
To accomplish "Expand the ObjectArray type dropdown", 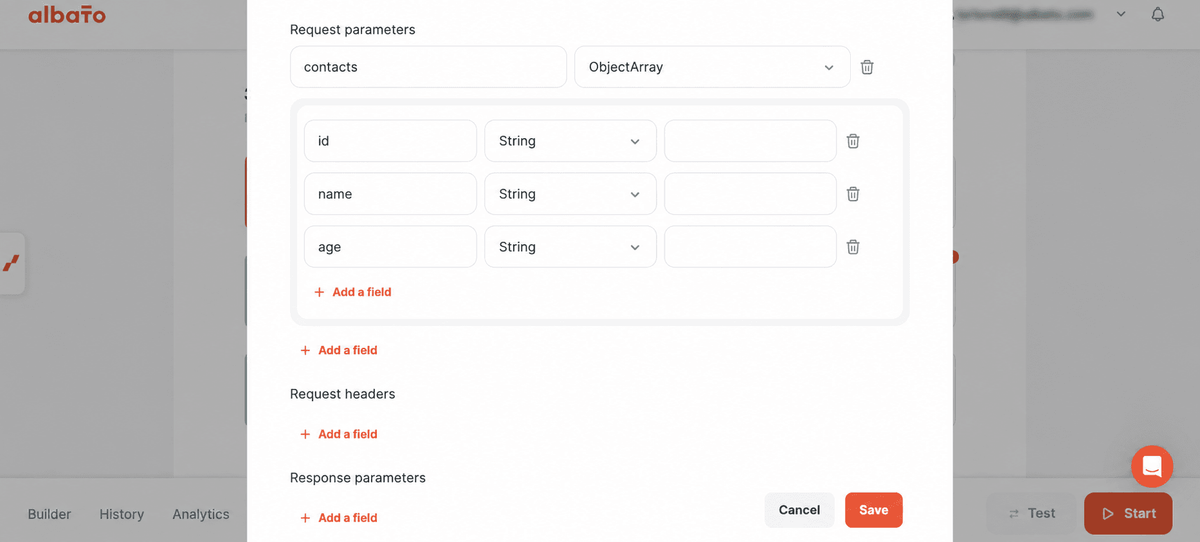I will tap(712, 67).
